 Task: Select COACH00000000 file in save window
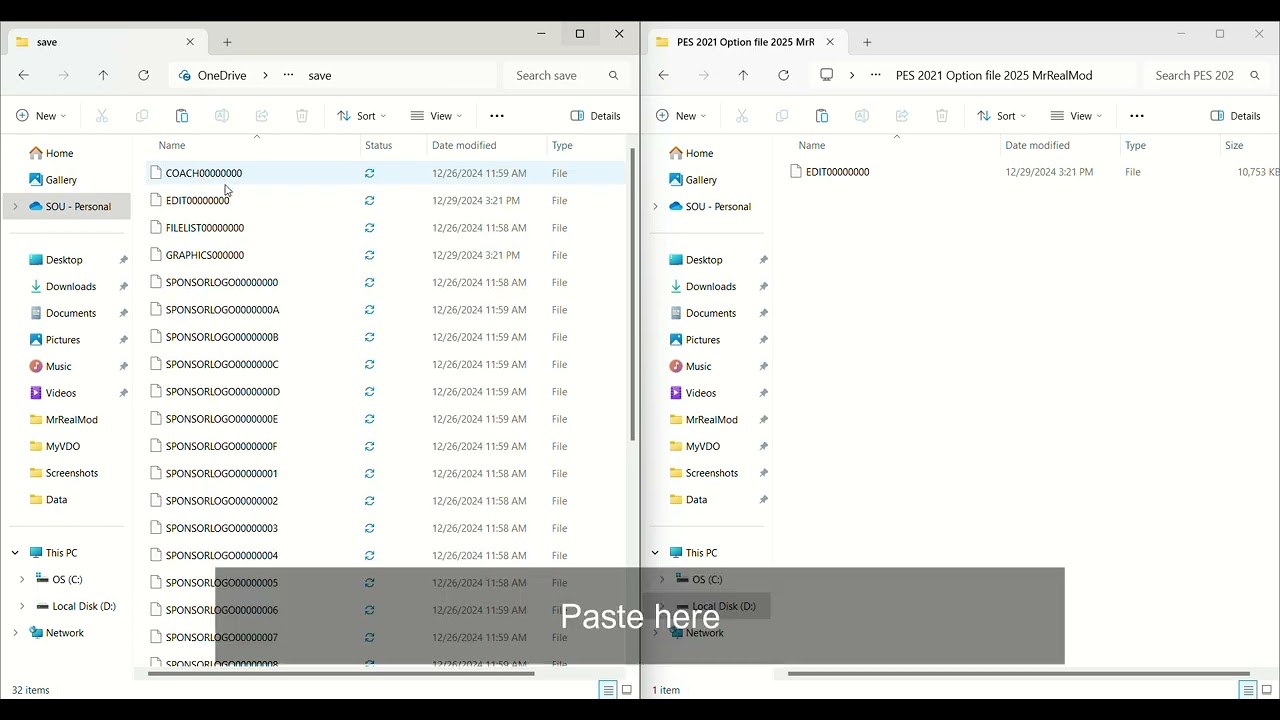pyautogui.click(x=386, y=173)
